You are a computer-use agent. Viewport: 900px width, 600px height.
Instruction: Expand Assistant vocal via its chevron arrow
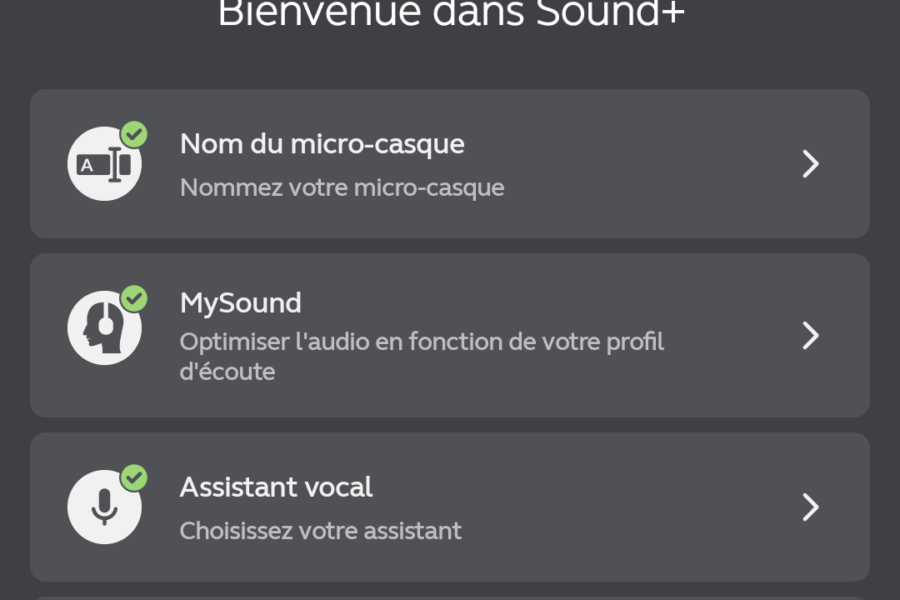pos(810,507)
